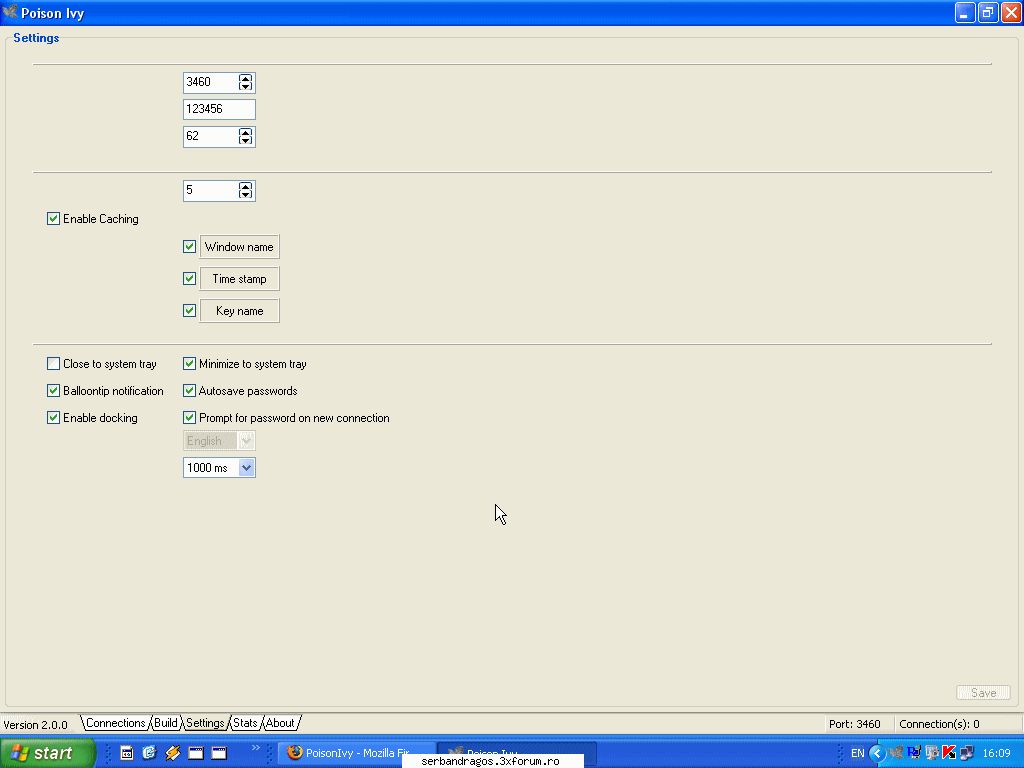Increase the 62 value using its up arrow

point(246,133)
